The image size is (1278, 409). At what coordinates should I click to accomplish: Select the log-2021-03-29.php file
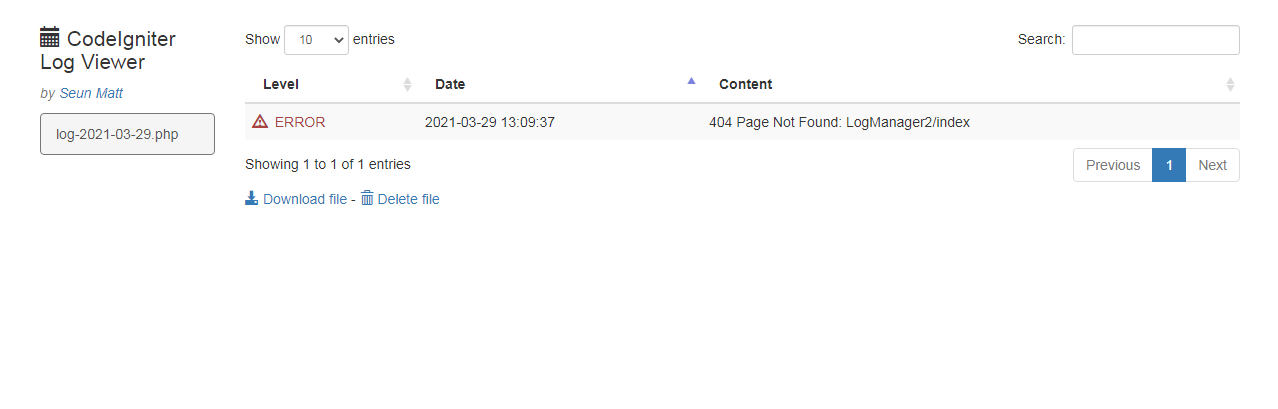point(127,134)
